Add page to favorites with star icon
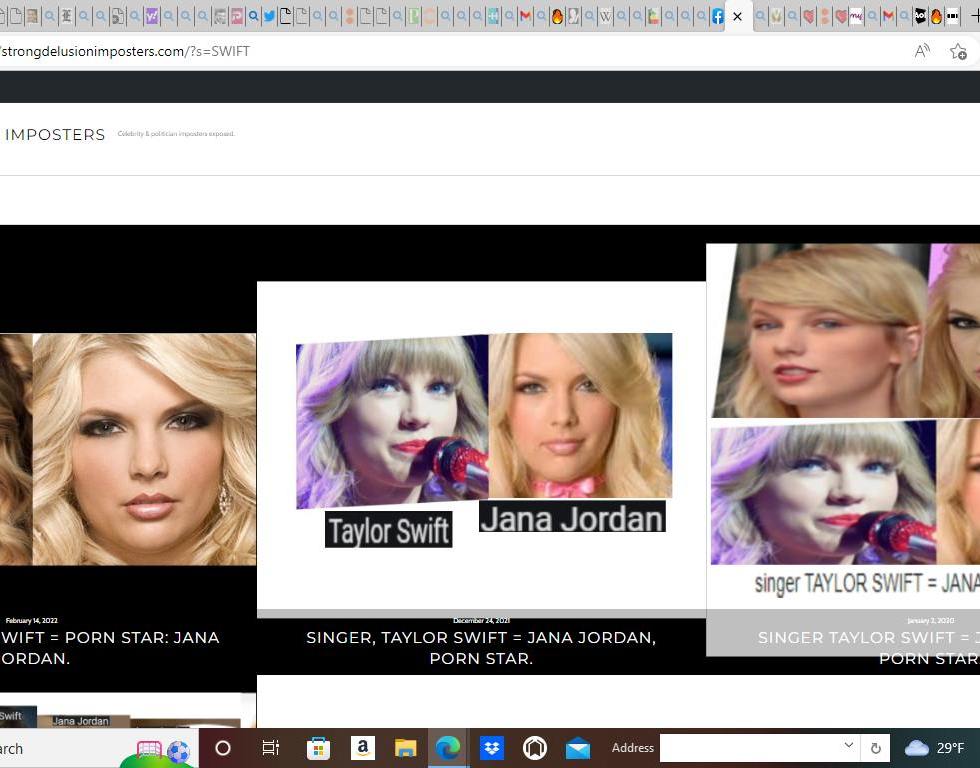Viewport: 980px width, 768px height. click(958, 51)
